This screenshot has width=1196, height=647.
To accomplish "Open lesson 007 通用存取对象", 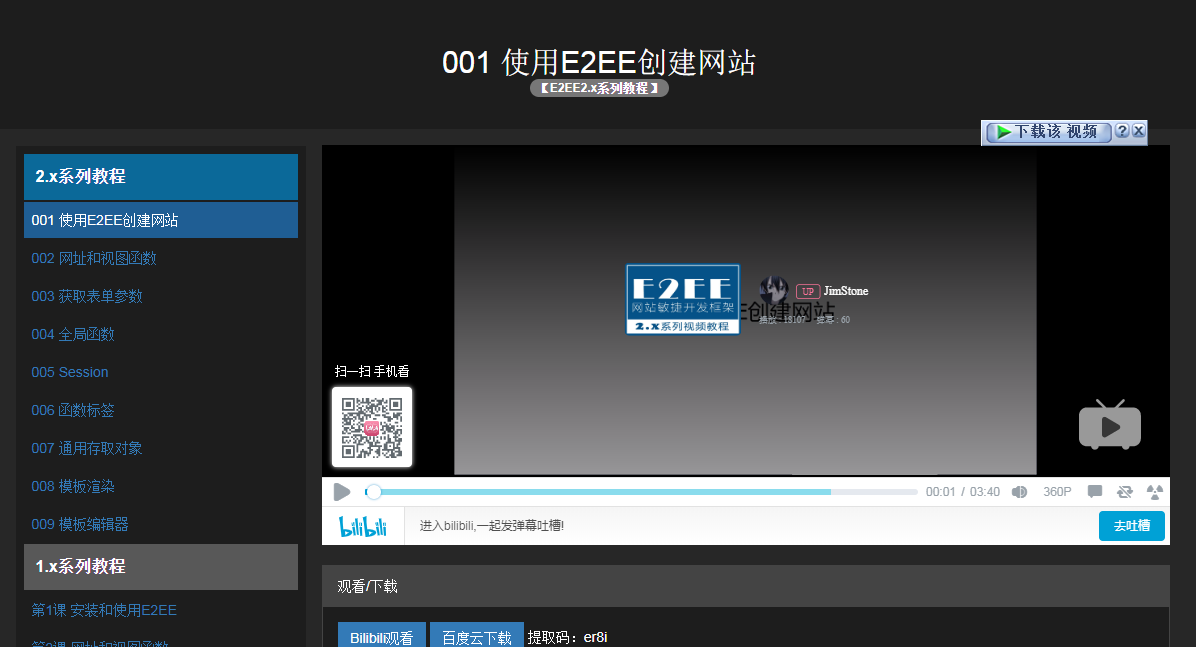I will 87,449.
